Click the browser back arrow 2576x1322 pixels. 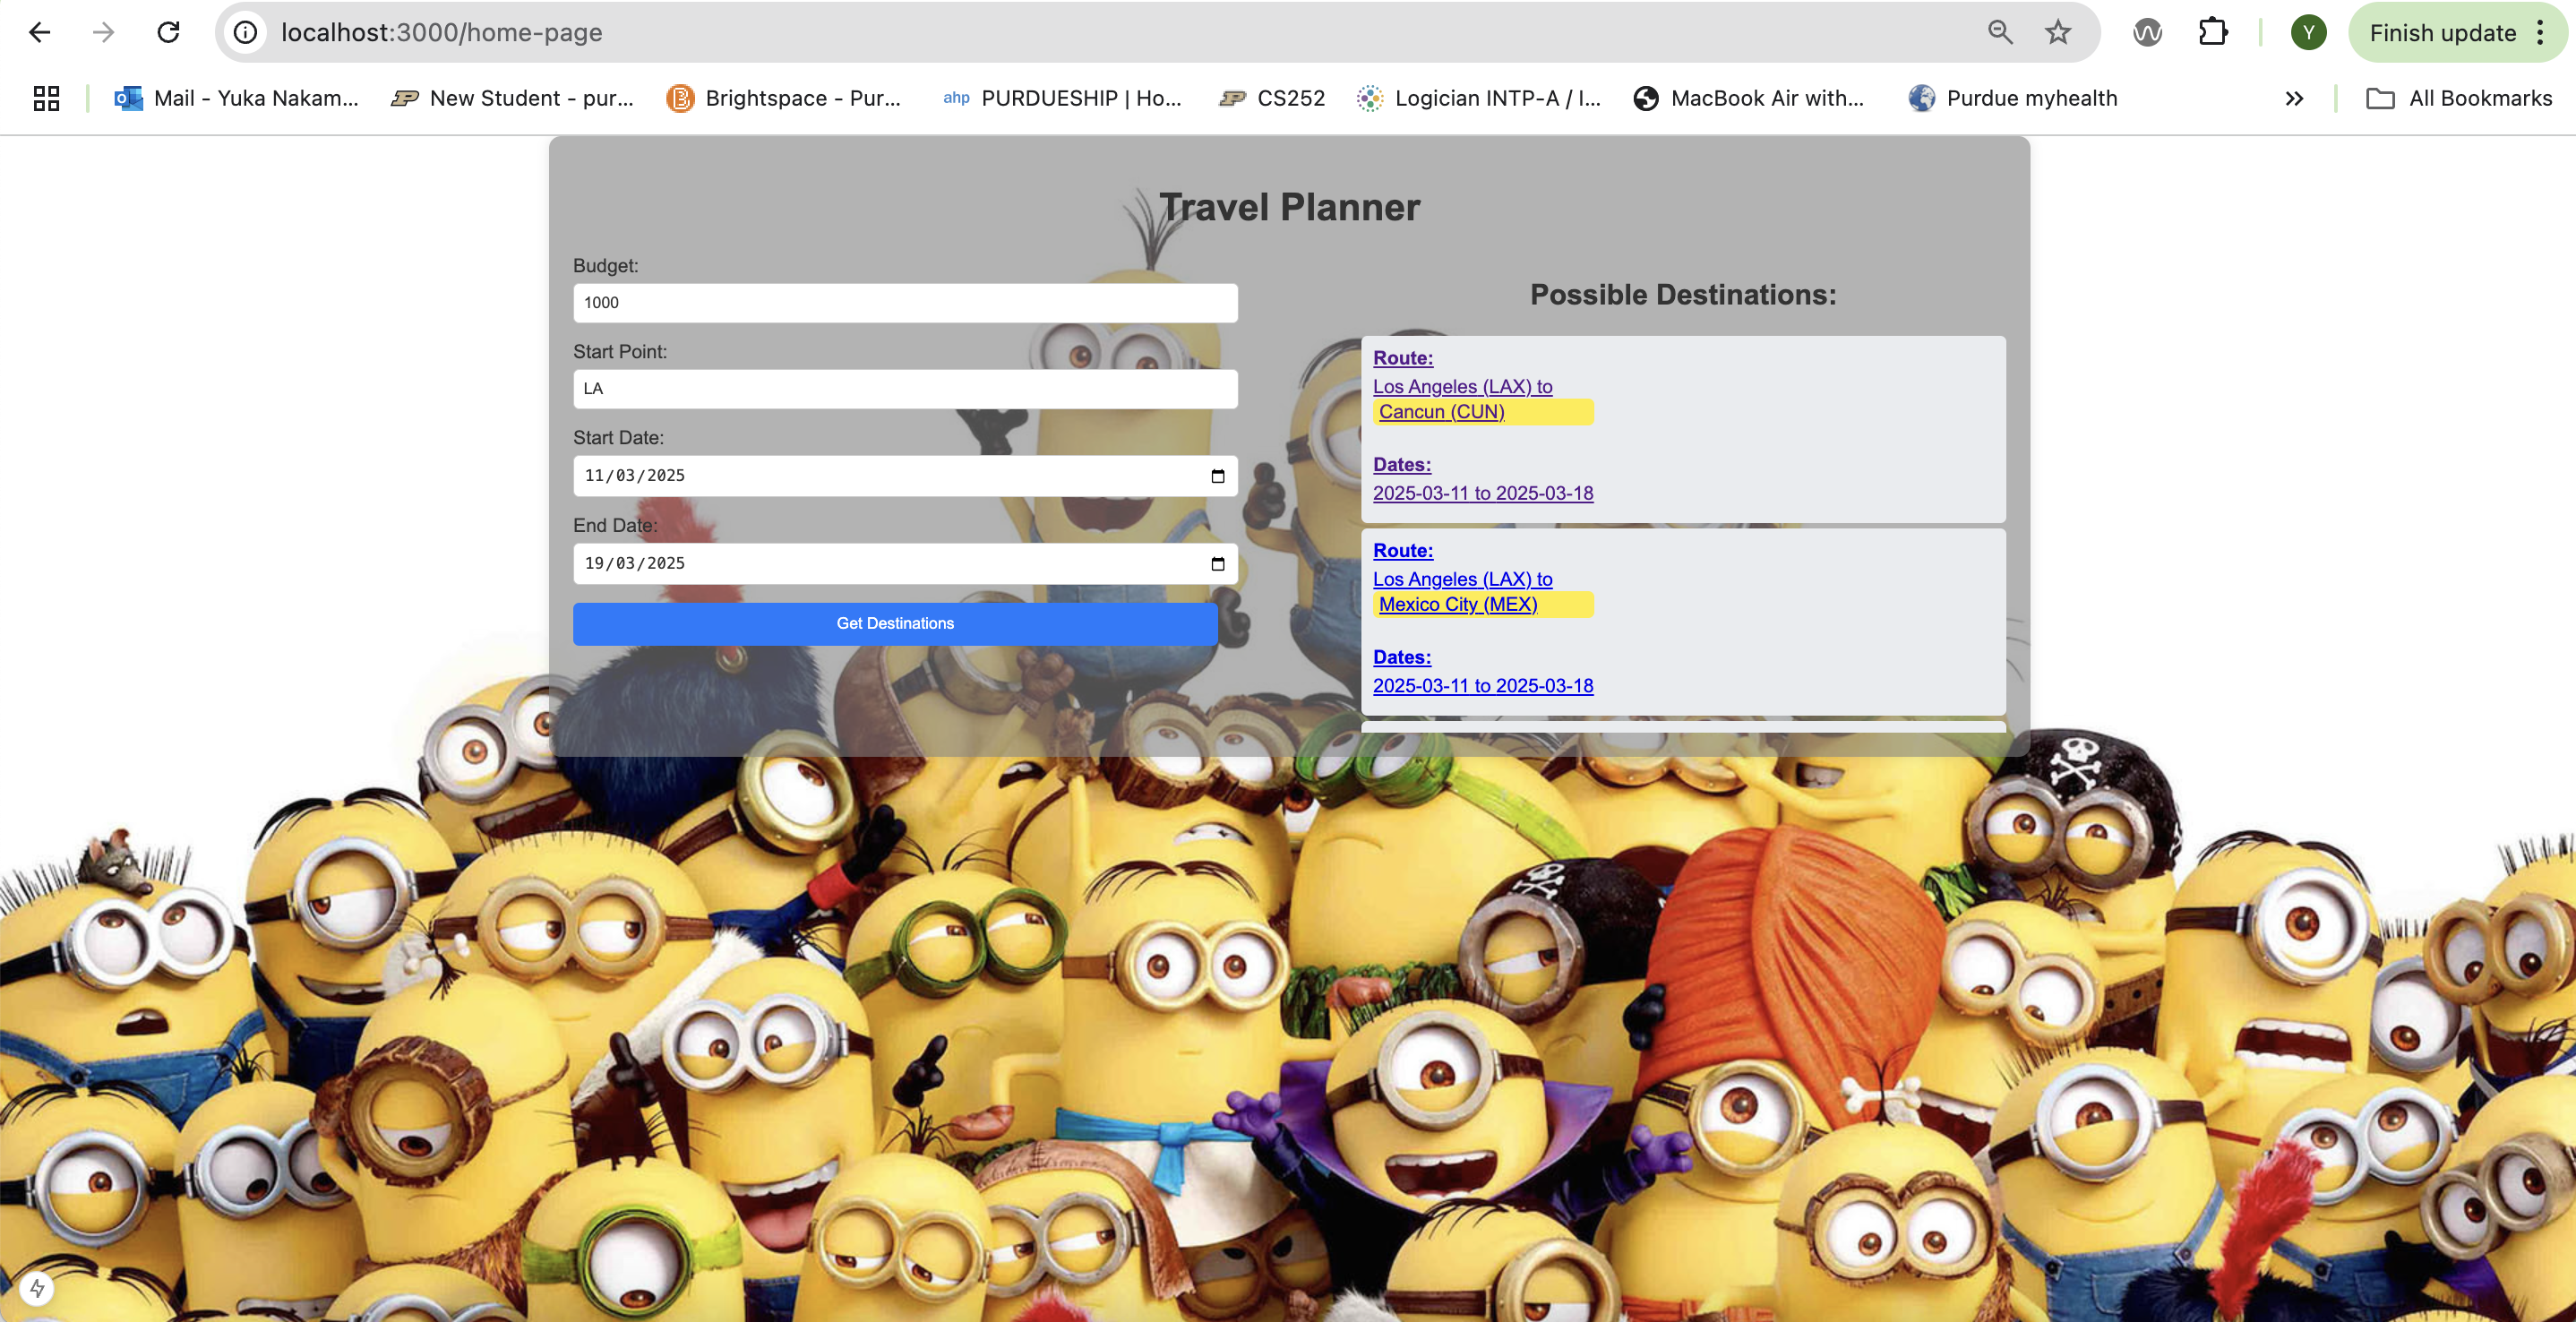40,33
